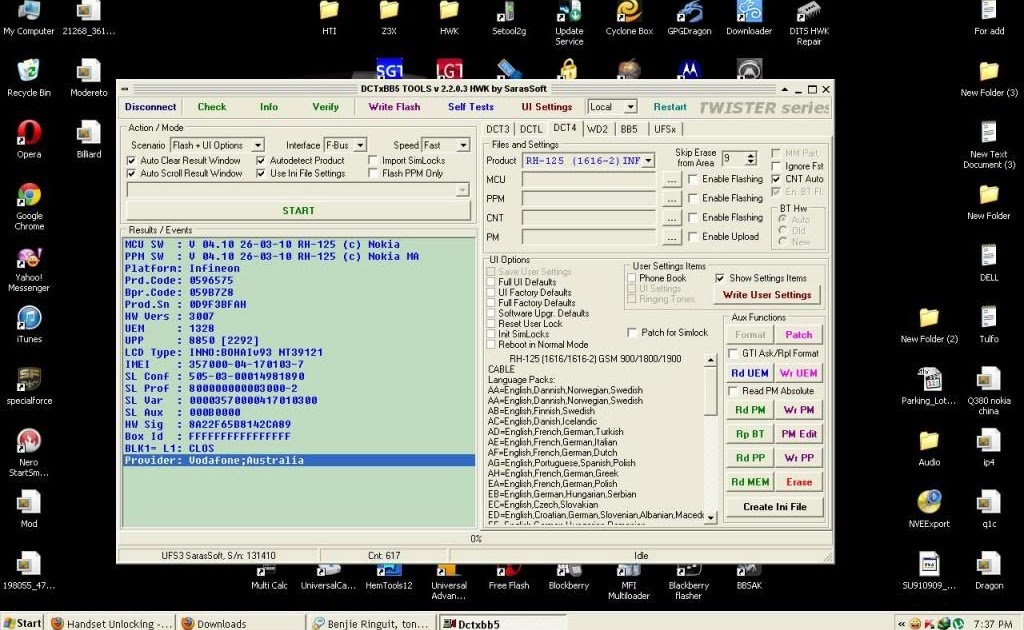Switch to the DCTL tab
The image size is (1024, 630).
pos(531,129)
